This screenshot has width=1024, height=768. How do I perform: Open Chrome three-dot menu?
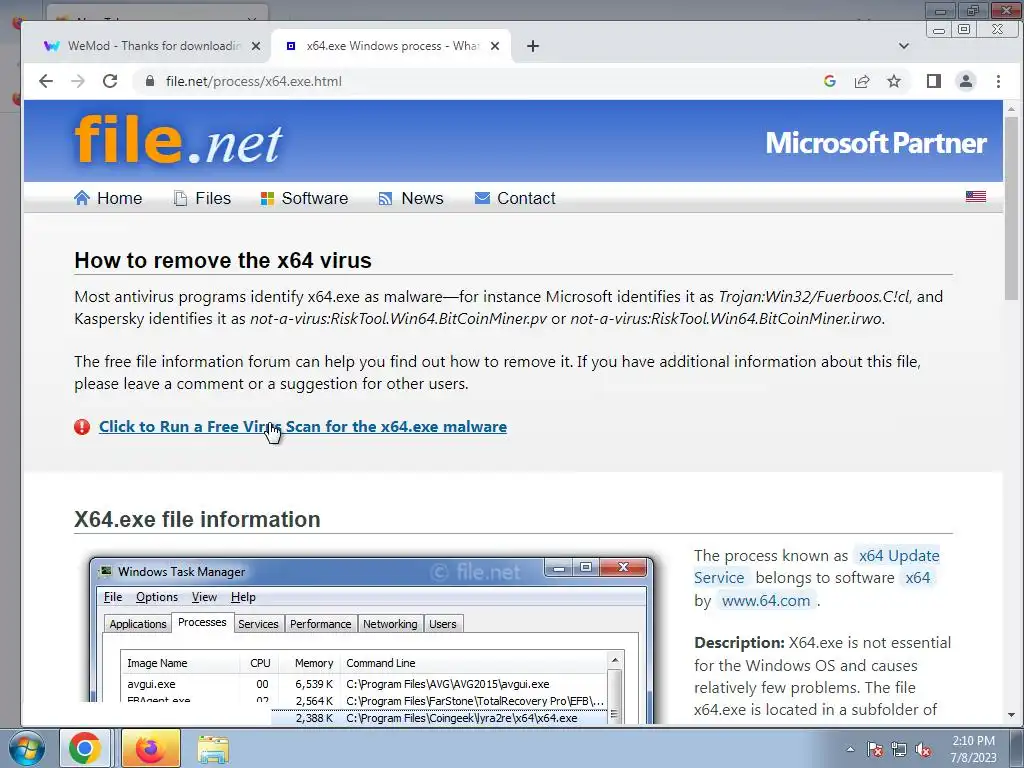click(x=998, y=81)
